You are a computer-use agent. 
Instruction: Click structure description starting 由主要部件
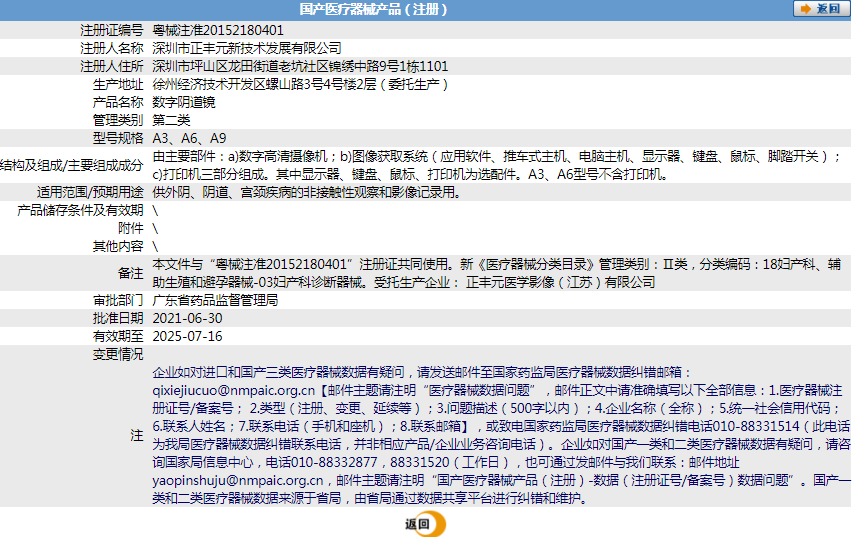click(496, 165)
